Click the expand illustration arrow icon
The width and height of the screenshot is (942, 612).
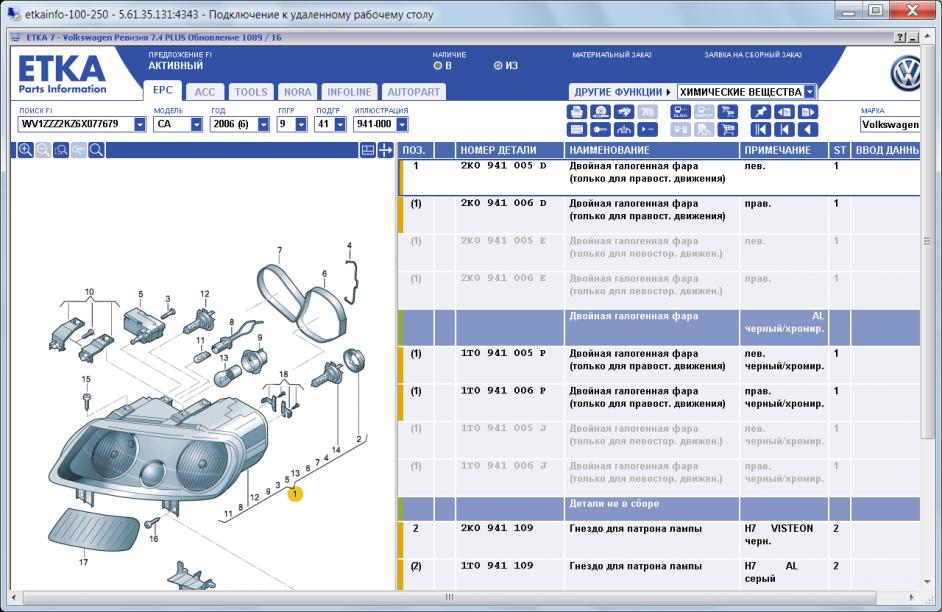385,150
